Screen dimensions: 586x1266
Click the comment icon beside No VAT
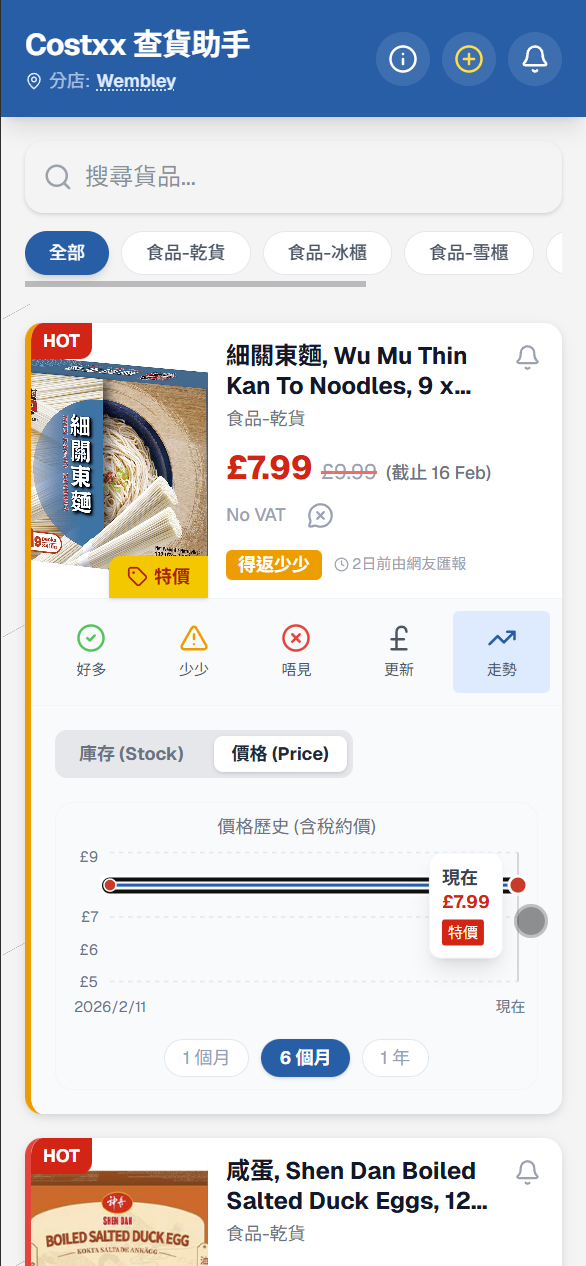point(319,516)
